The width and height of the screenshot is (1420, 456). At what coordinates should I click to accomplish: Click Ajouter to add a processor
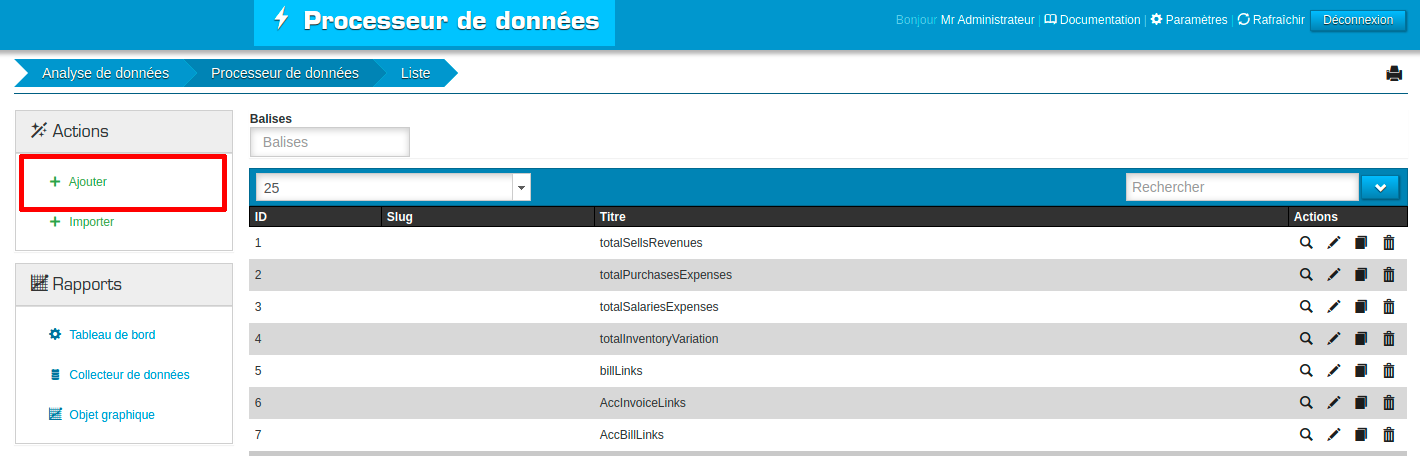click(x=88, y=182)
